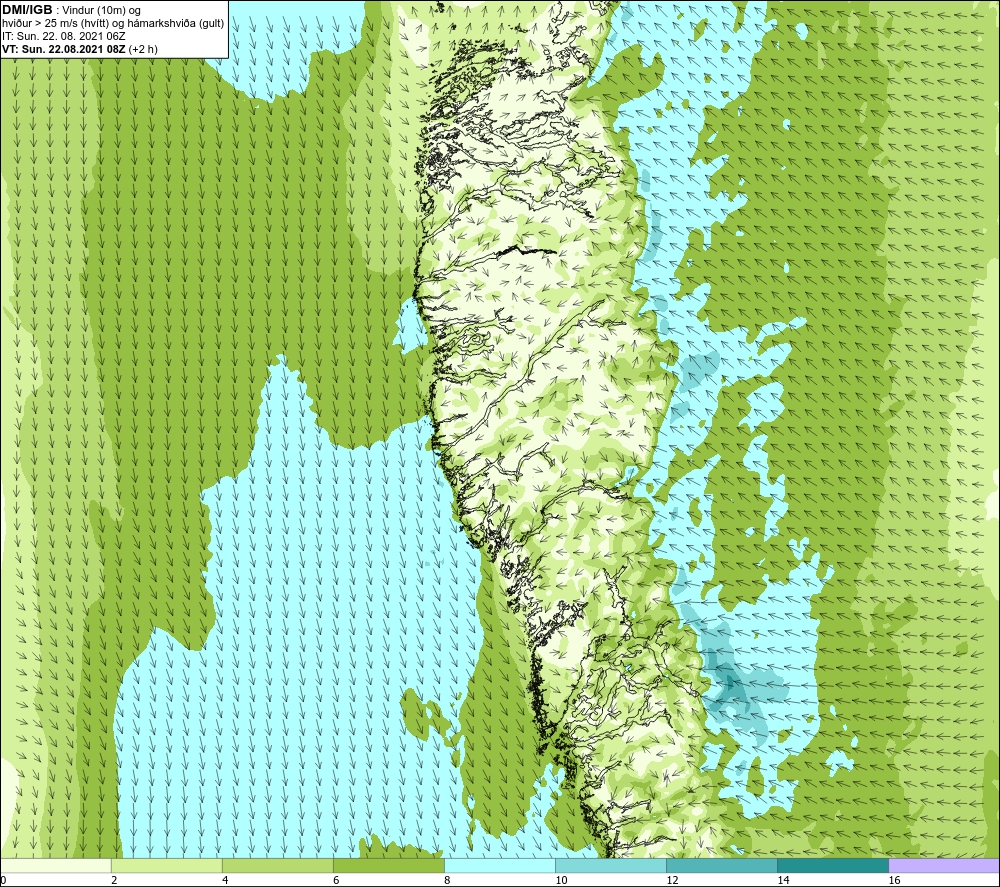
Task: Click the 2–4 m/s light green legend swatch
Action: (166, 865)
